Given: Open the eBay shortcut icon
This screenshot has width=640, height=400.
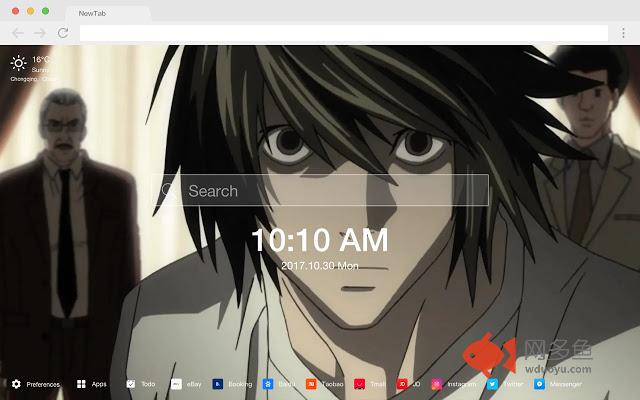Looking at the screenshot, I should 176,384.
